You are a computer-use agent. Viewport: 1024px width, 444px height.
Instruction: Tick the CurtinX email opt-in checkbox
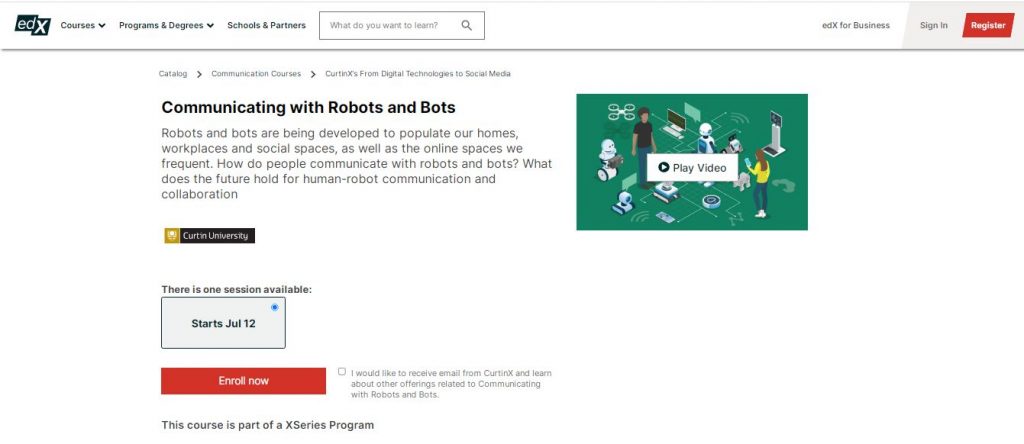click(342, 372)
